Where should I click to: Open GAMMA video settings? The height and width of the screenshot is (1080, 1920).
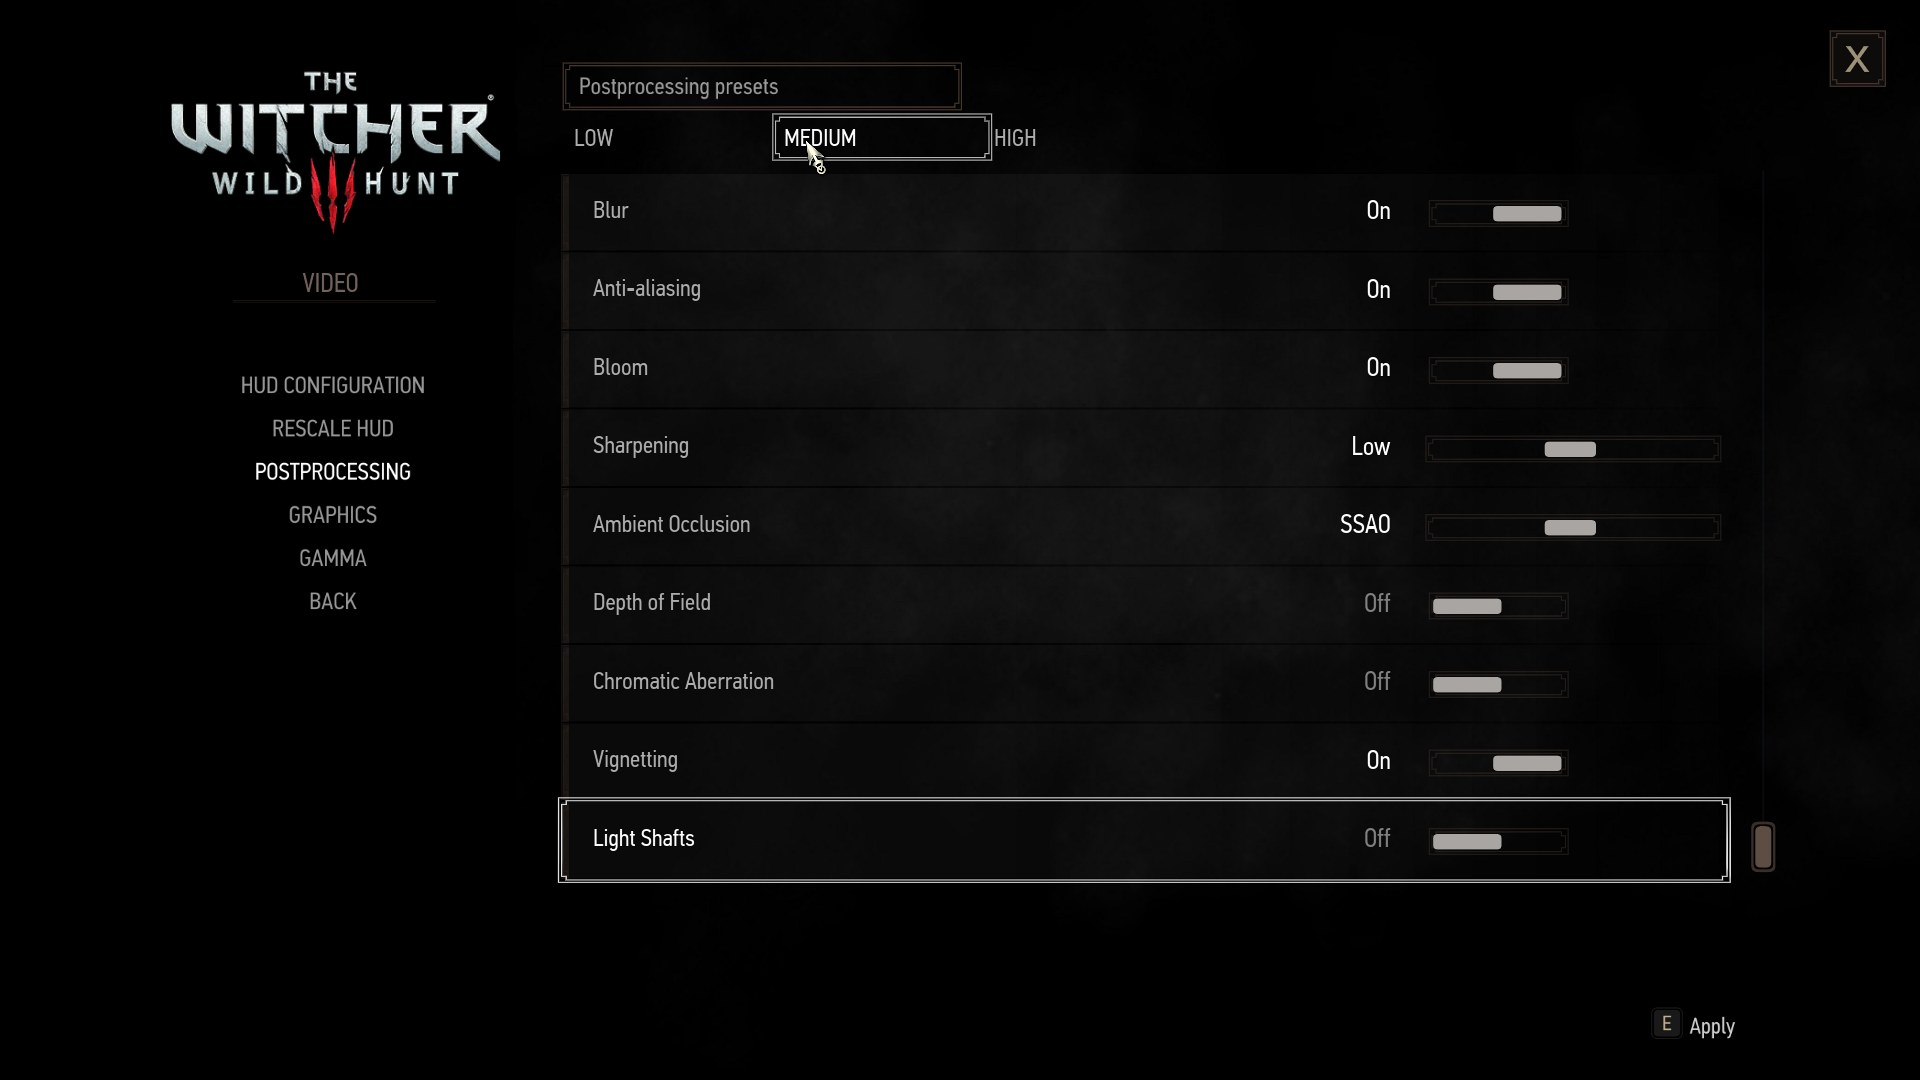332,558
